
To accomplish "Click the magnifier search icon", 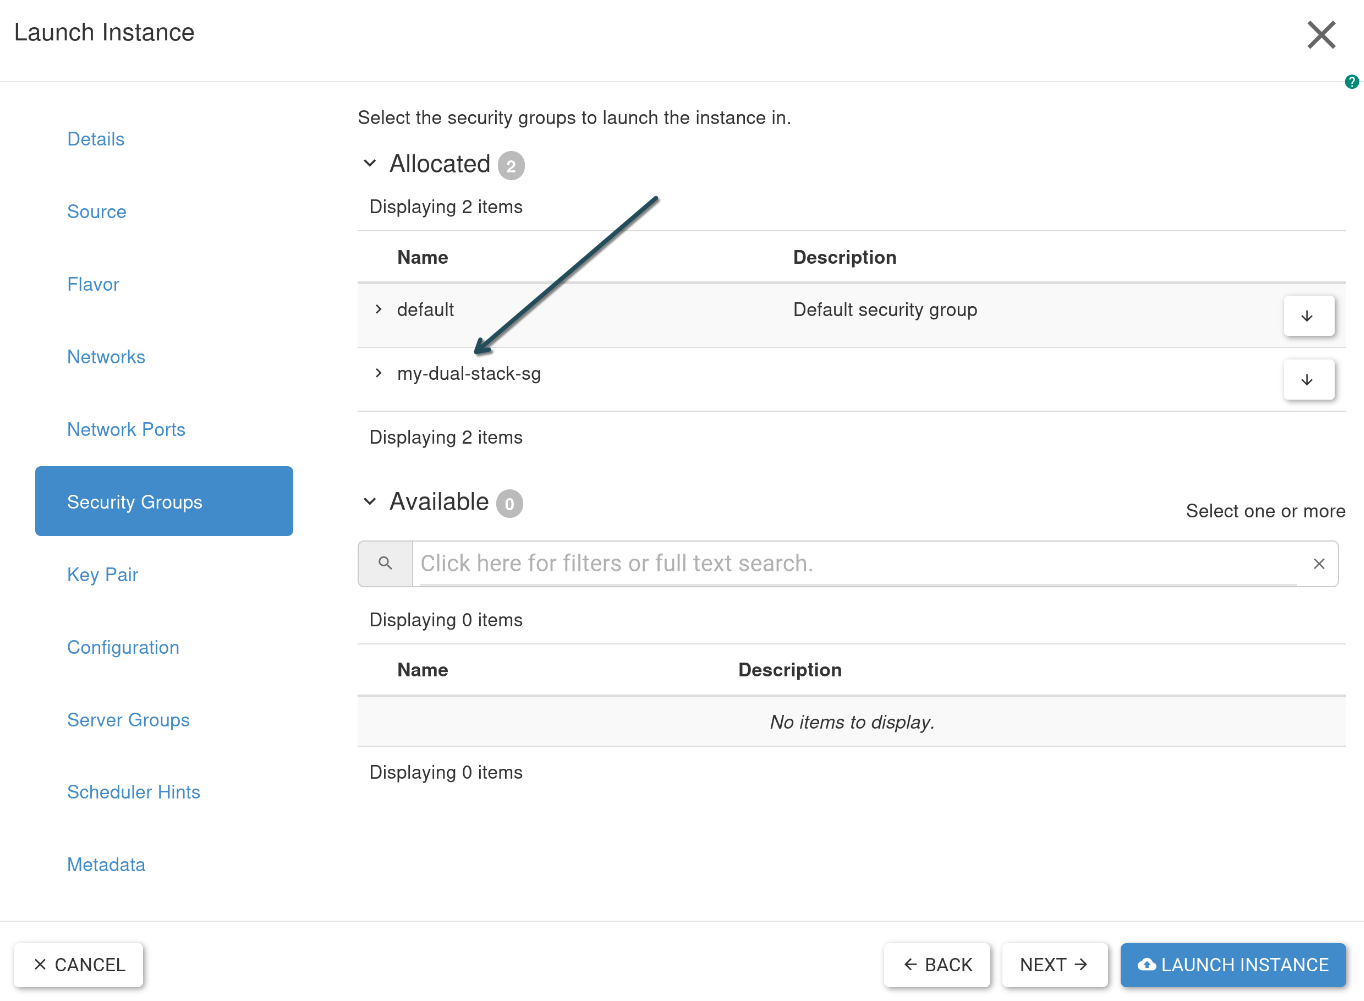I will coord(385,564).
